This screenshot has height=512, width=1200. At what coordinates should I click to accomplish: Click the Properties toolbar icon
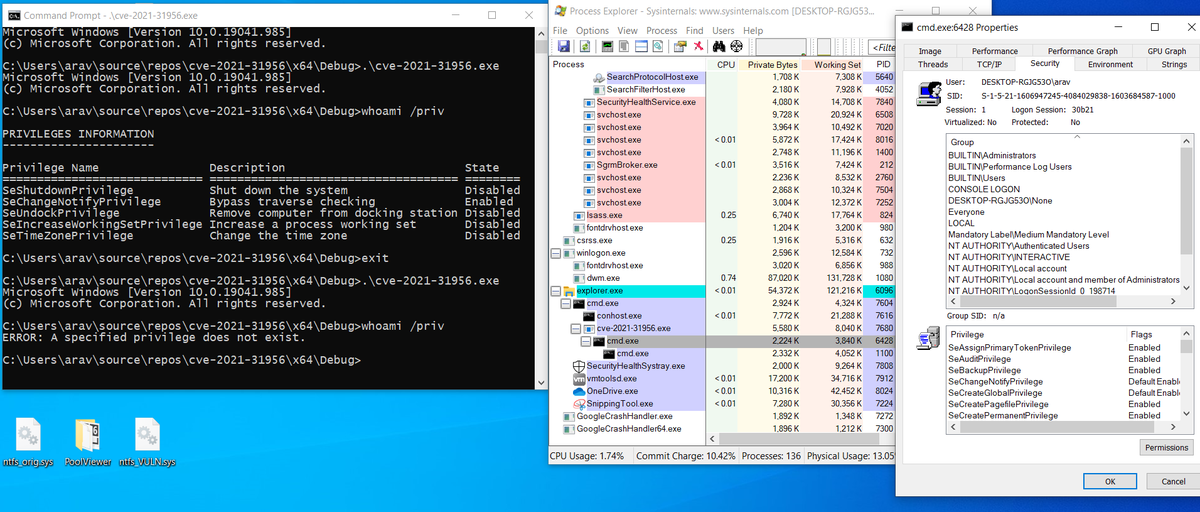tap(680, 46)
